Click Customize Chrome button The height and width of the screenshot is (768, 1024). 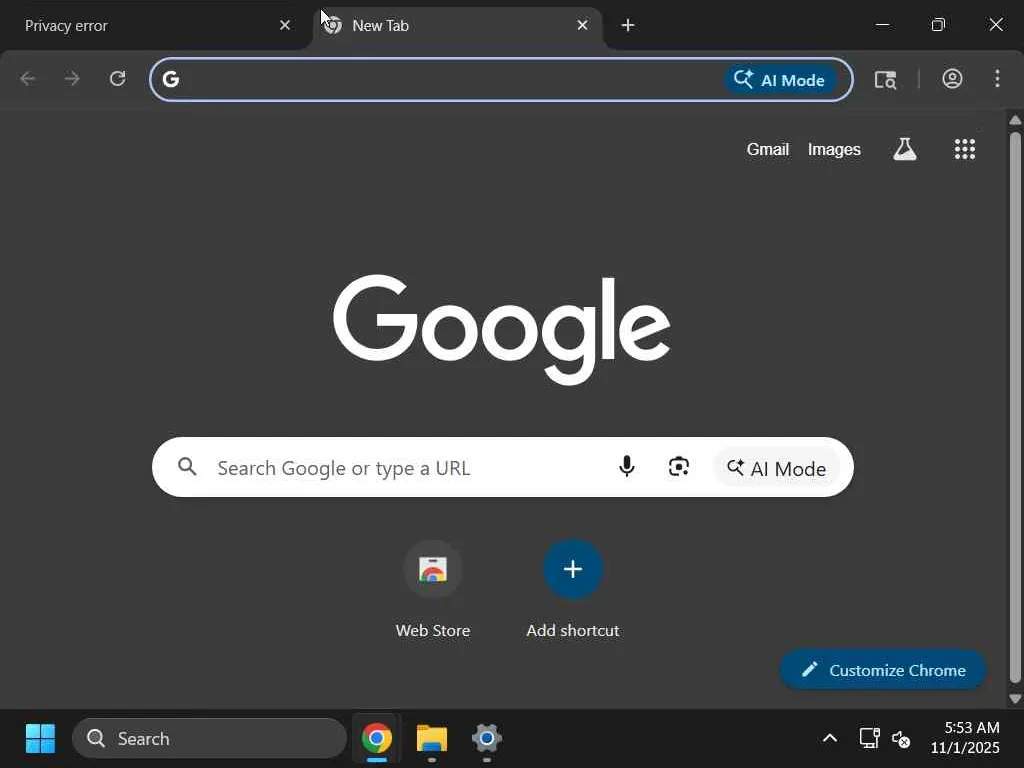[x=883, y=670]
